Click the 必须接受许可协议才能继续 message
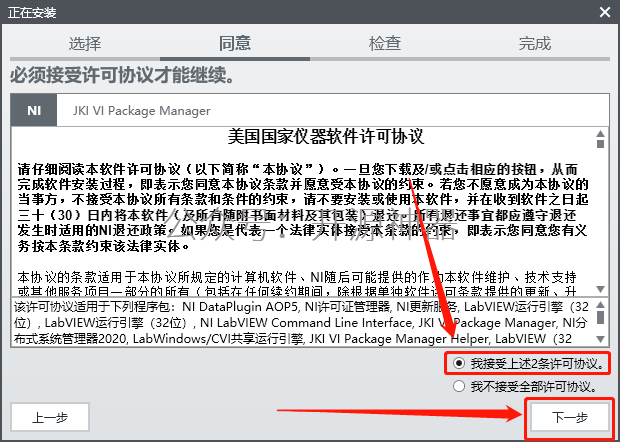This screenshot has width=620, height=442. click(122, 75)
